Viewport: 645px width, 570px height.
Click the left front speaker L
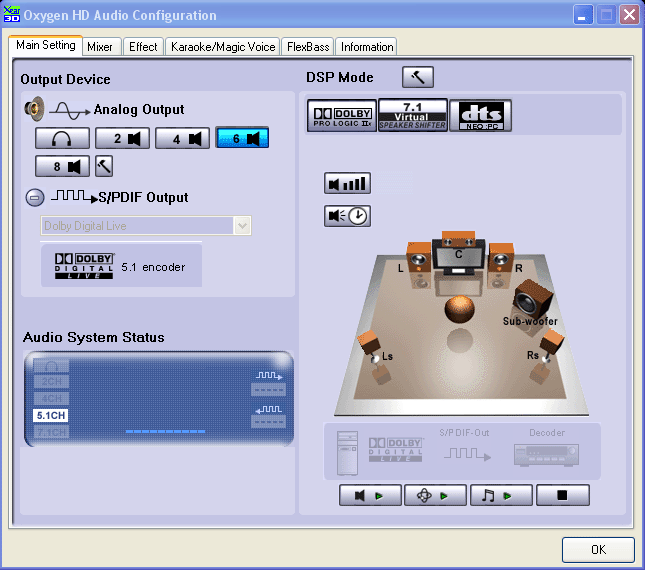pyautogui.click(x=418, y=257)
